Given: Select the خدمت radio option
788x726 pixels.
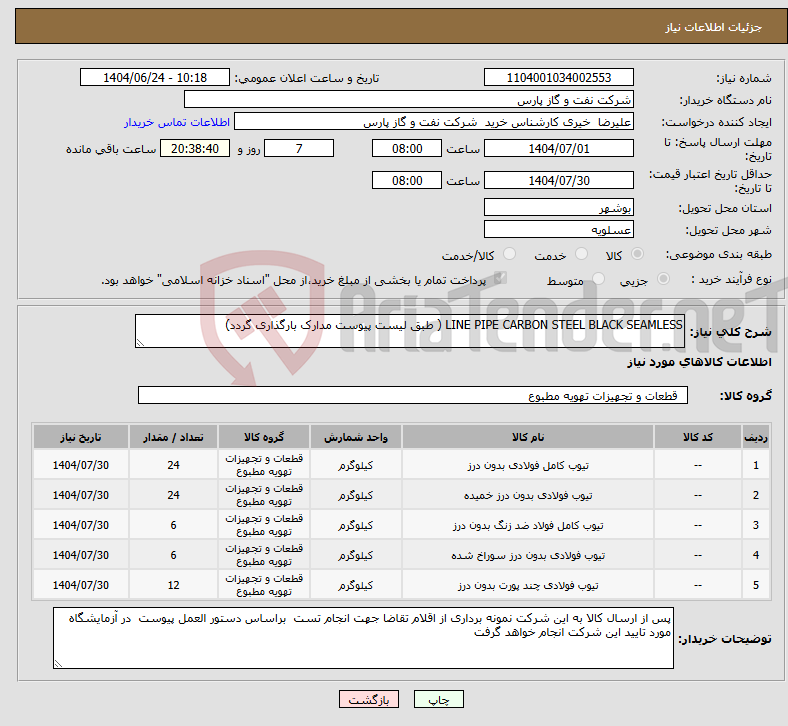Looking at the screenshot, I should click(578, 255).
